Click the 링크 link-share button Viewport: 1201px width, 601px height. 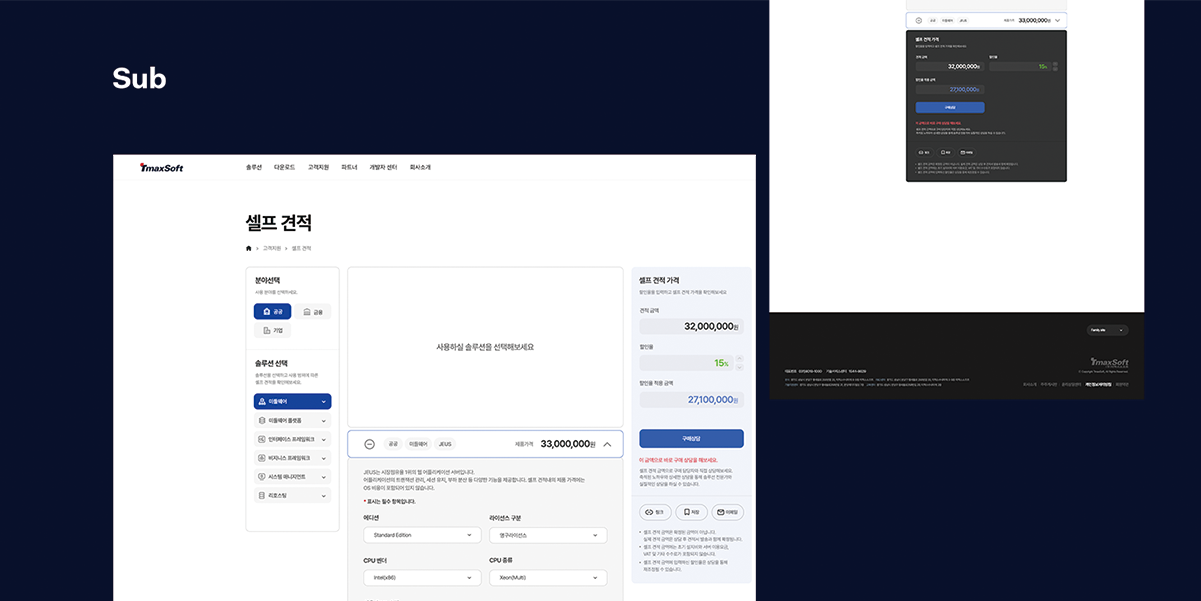point(655,512)
